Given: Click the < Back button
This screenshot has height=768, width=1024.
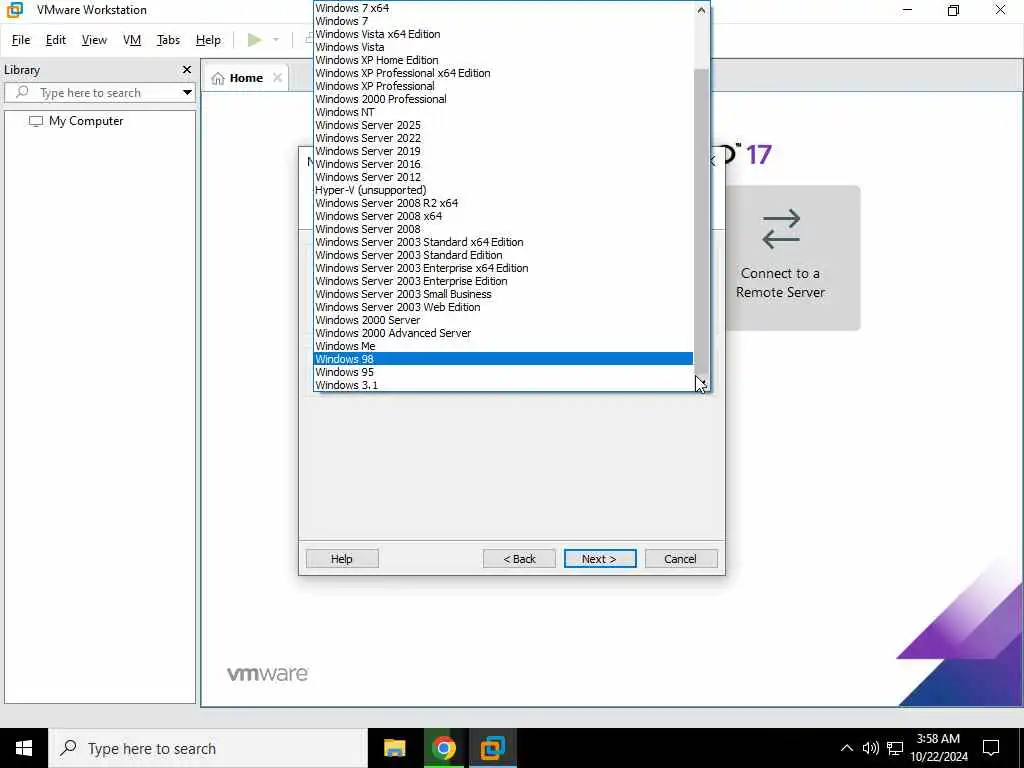Looking at the screenshot, I should click(x=519, y=558).
